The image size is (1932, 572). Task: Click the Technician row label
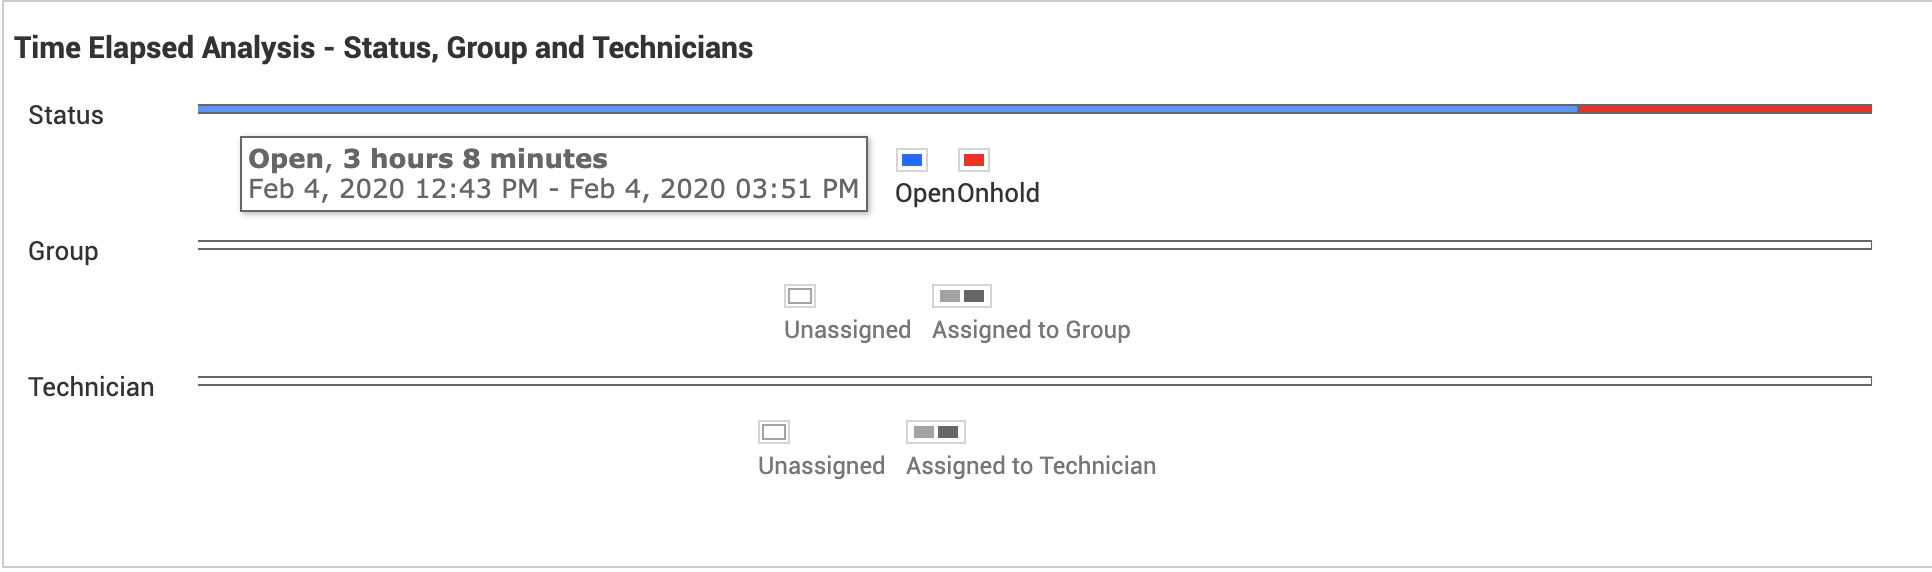coord(91,388)
